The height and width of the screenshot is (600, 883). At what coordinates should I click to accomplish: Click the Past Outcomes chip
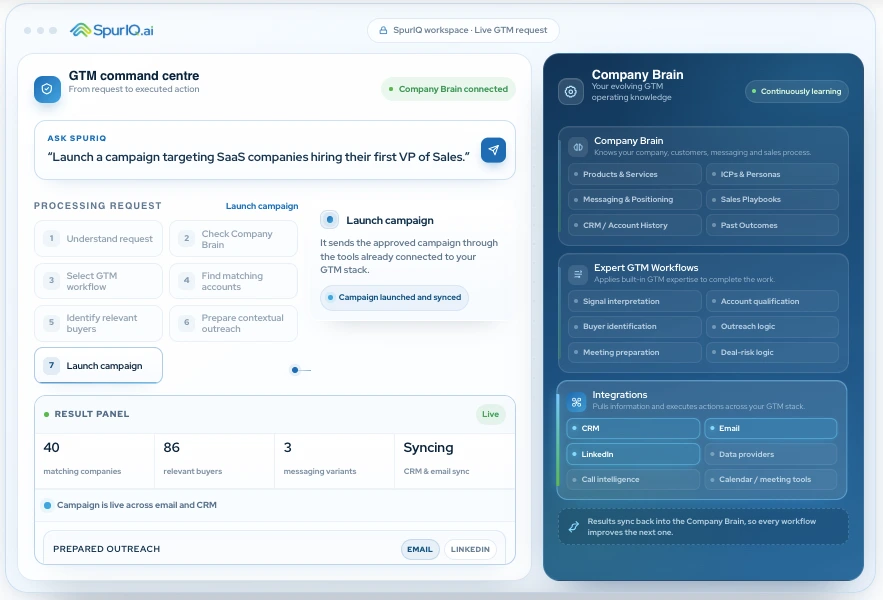tap(772, 225)
